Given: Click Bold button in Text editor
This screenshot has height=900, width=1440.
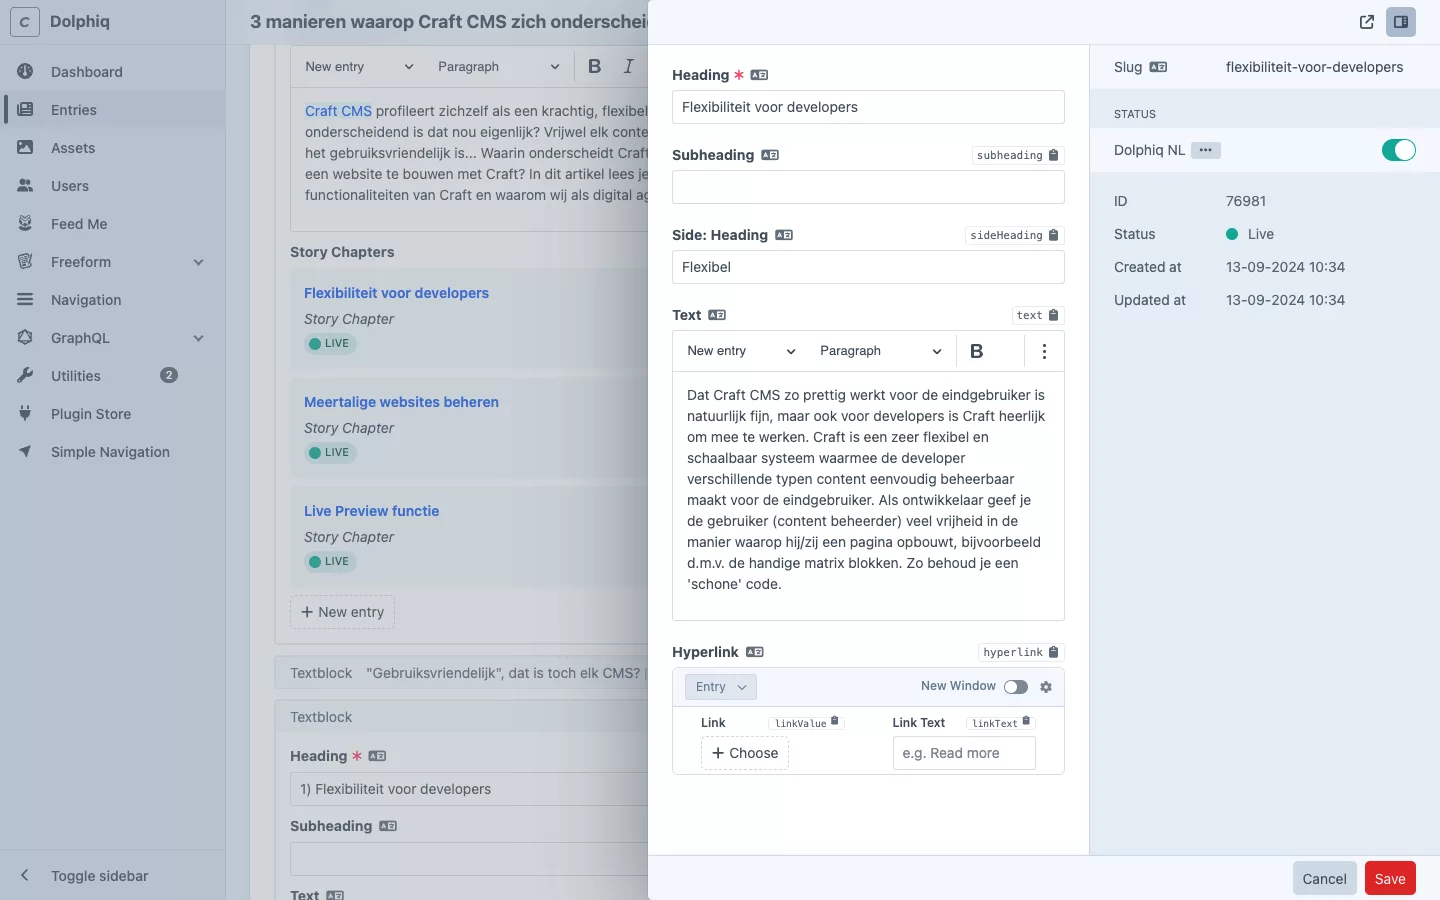Looking at the screenshot, I should pos(976,351).
